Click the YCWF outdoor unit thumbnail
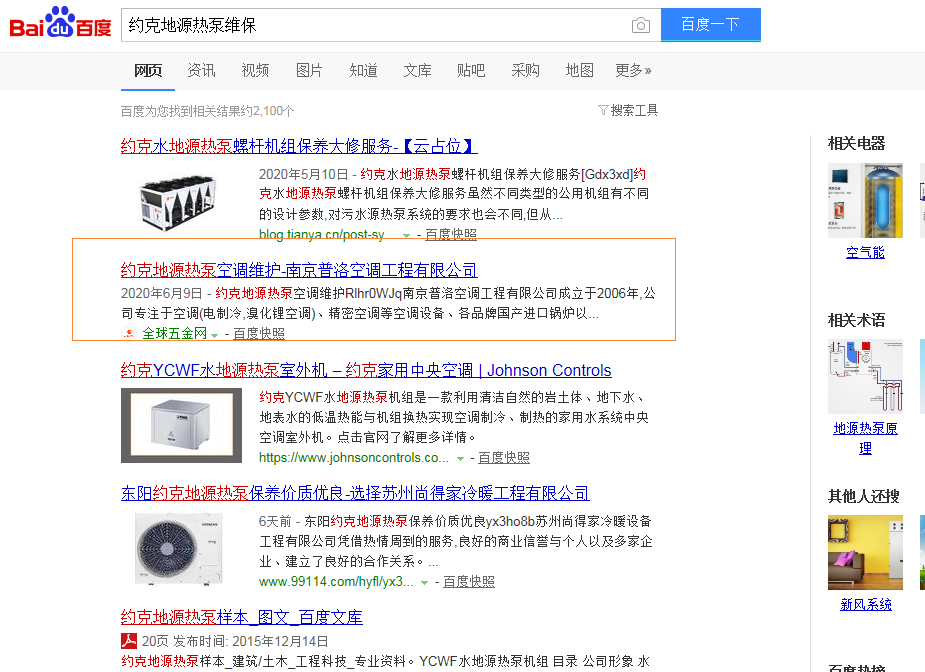Image resolution: width=925 pixels, height=672 pixels. (x=181, y=425)
